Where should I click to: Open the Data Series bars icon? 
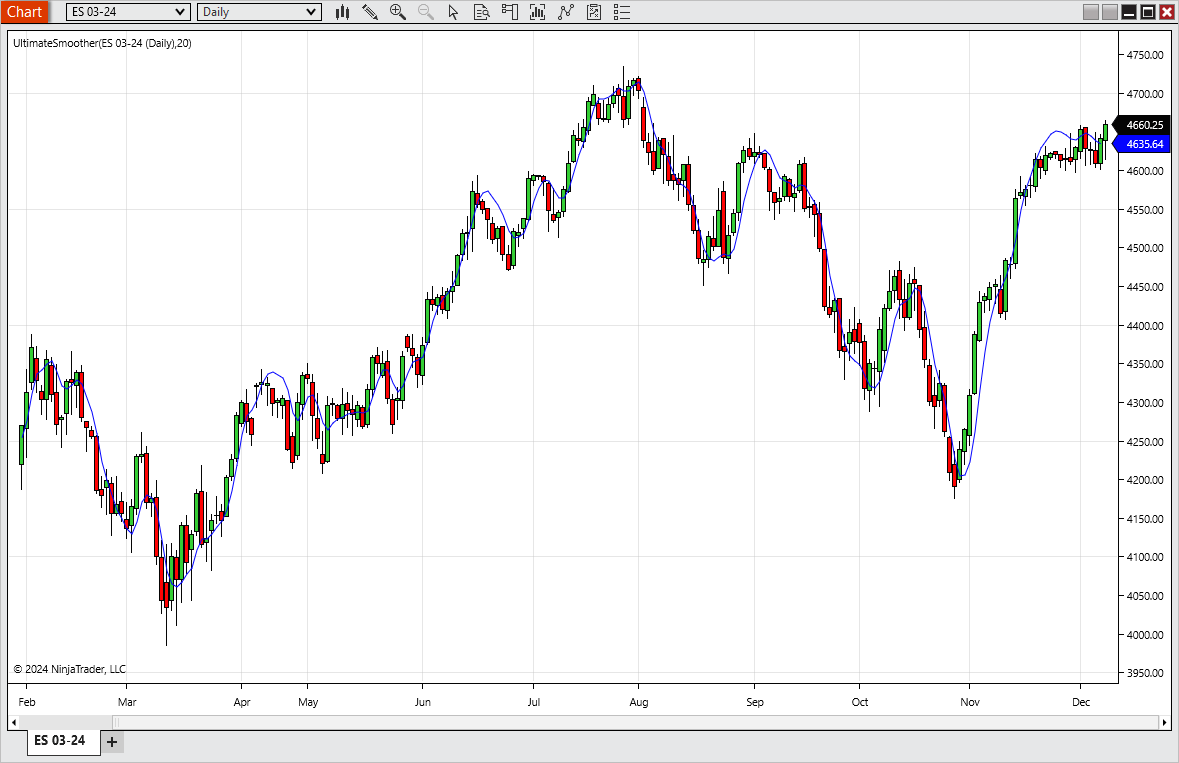pos(537,12)
